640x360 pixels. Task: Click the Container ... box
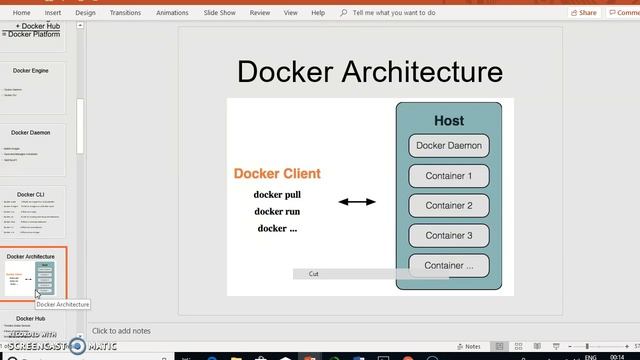(x=449, y=266)
